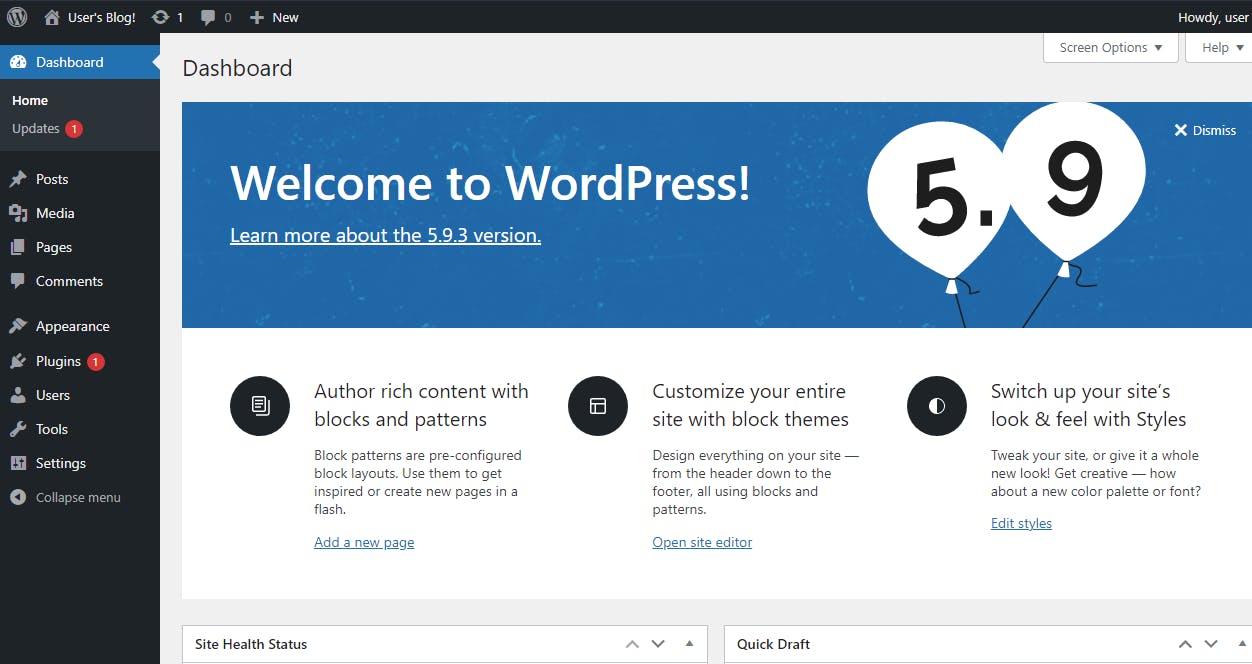The width and height of the screenshot is (1252, 664).
Task: Click the Plugins plug icon
Action: click(18, 361)
